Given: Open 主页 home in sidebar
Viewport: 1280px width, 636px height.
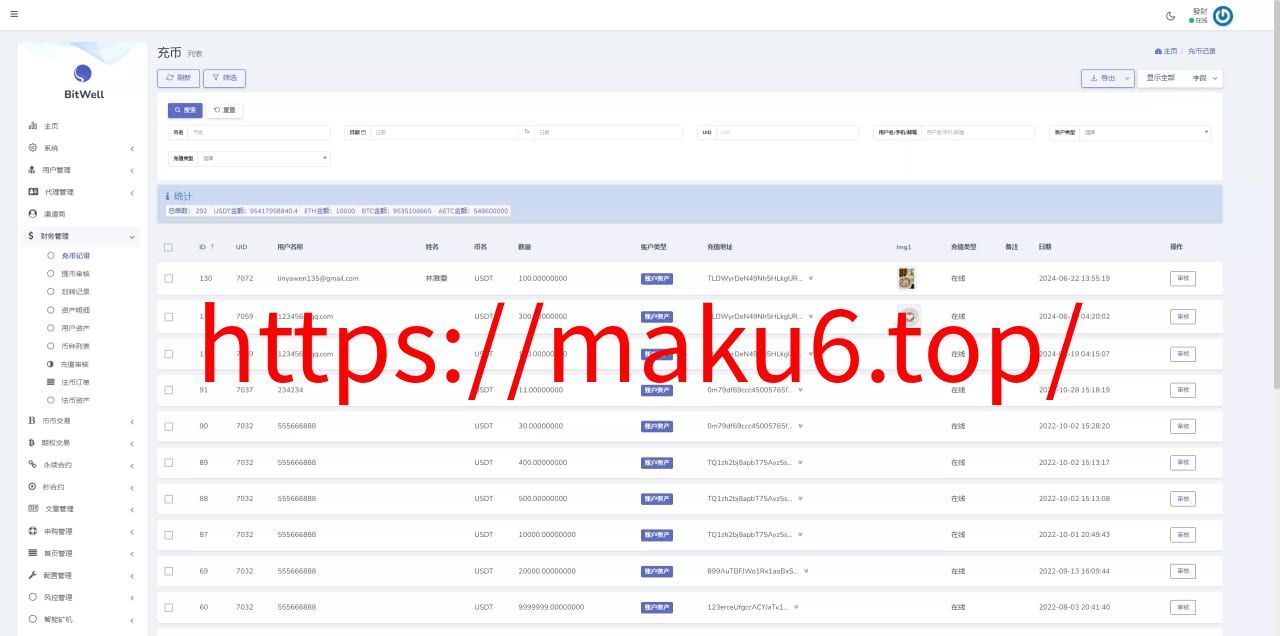Looking at the screenshot, I should click(51, 126).
